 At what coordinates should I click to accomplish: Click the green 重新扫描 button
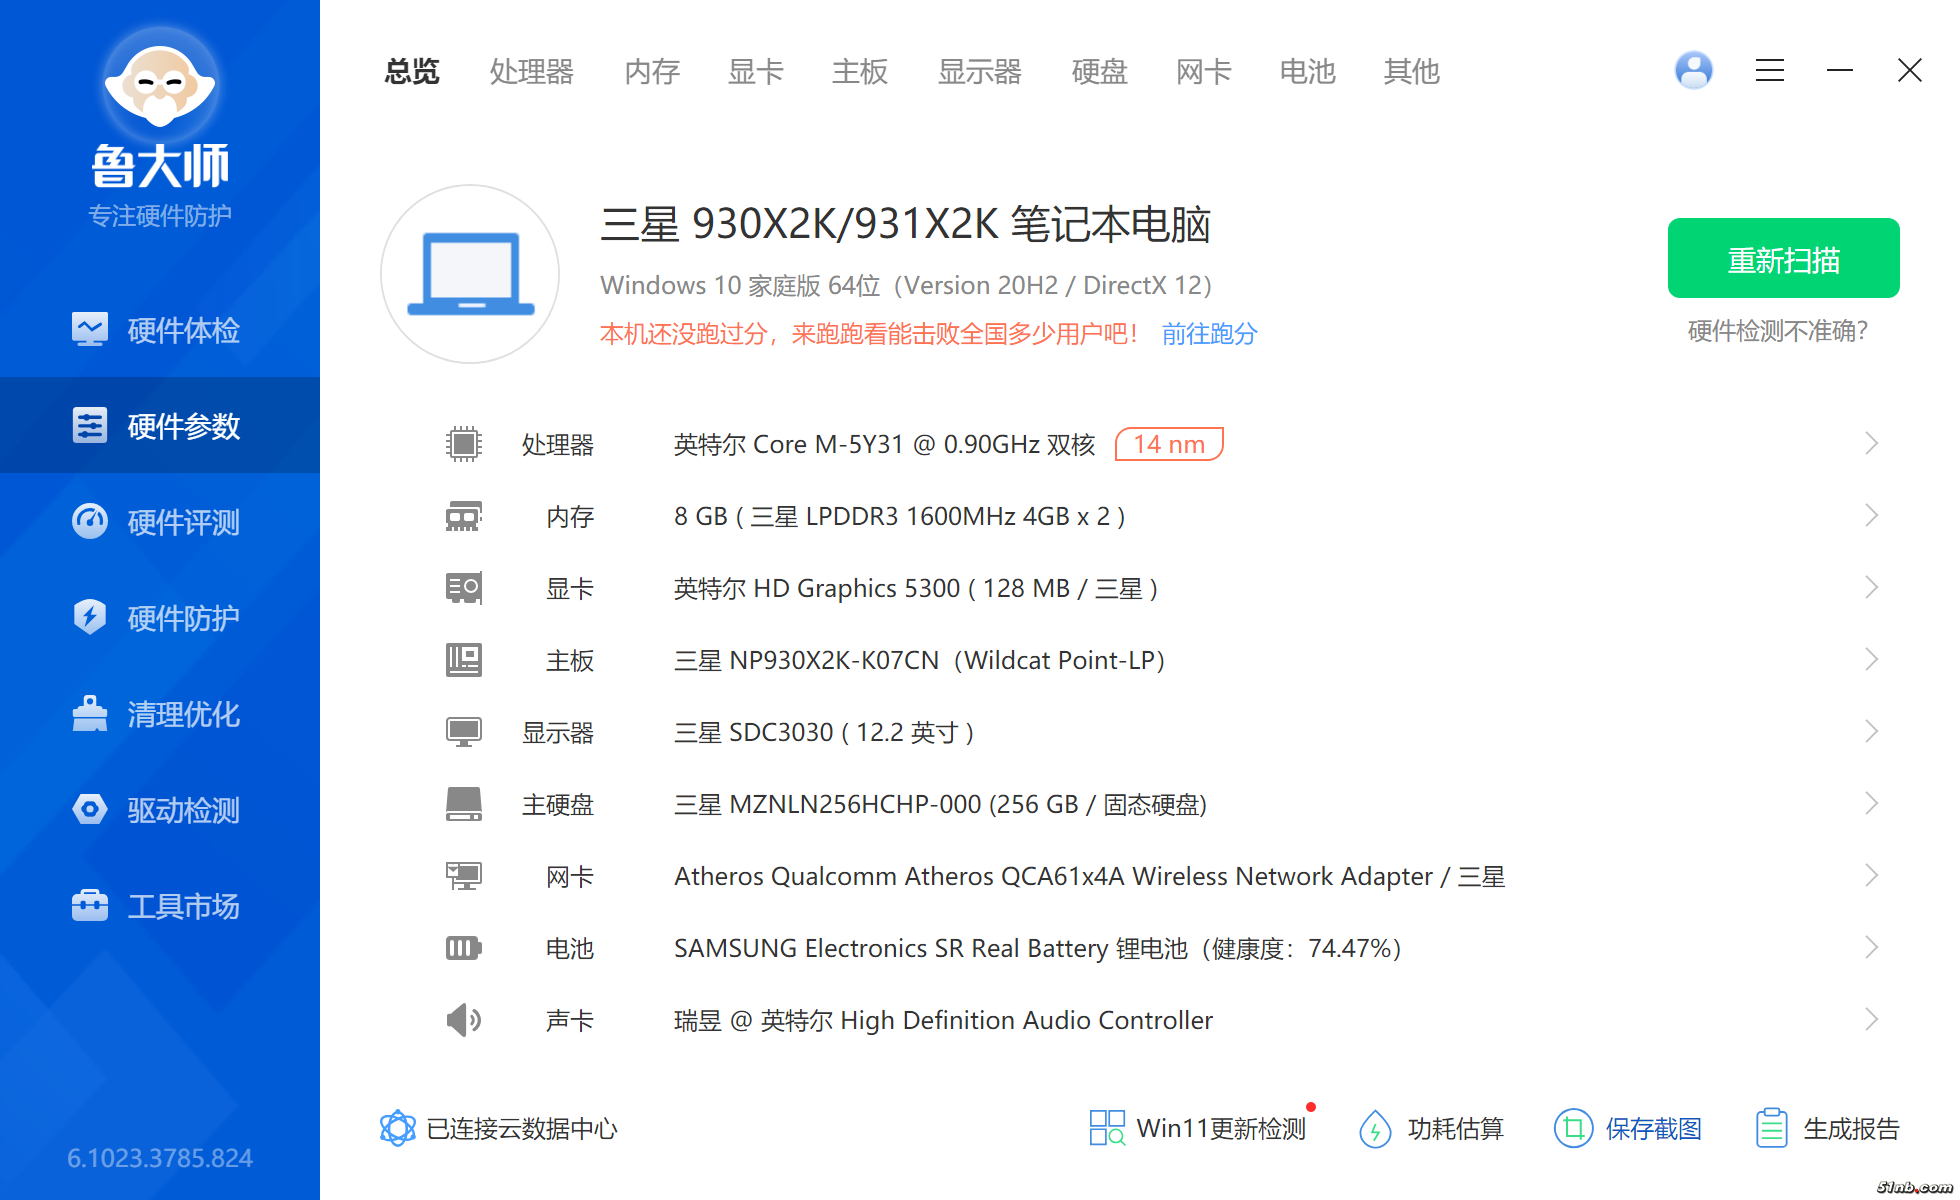pos(1783,259)
